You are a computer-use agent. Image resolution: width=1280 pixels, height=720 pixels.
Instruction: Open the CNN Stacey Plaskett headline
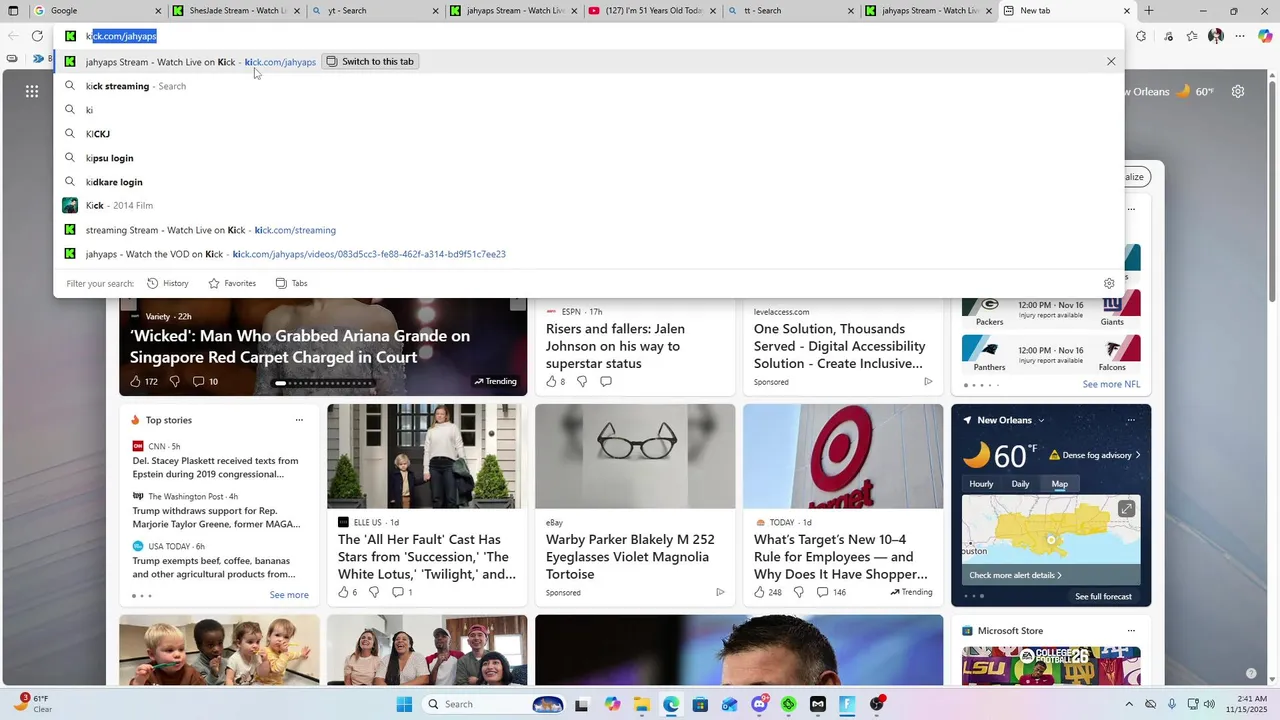coord(216,467)
